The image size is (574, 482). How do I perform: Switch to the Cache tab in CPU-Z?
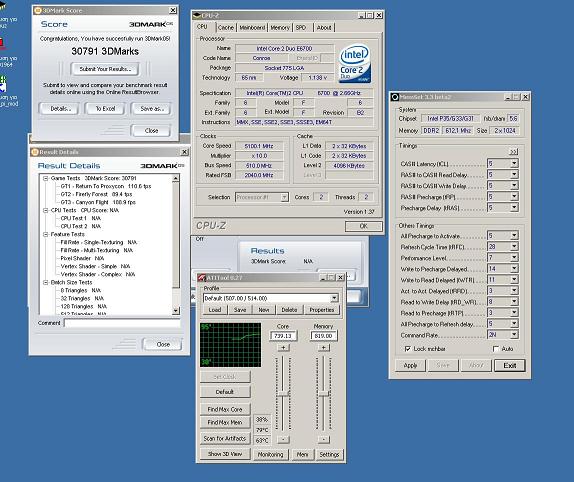(226, 27)
